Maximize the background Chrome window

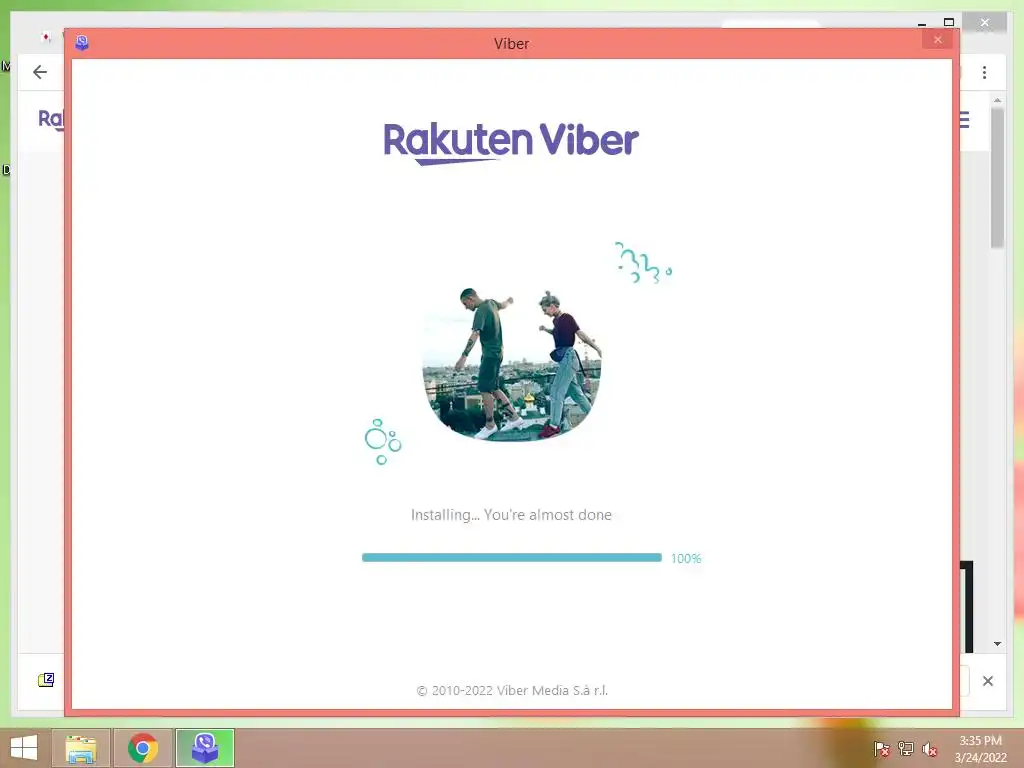pos(949,23)
